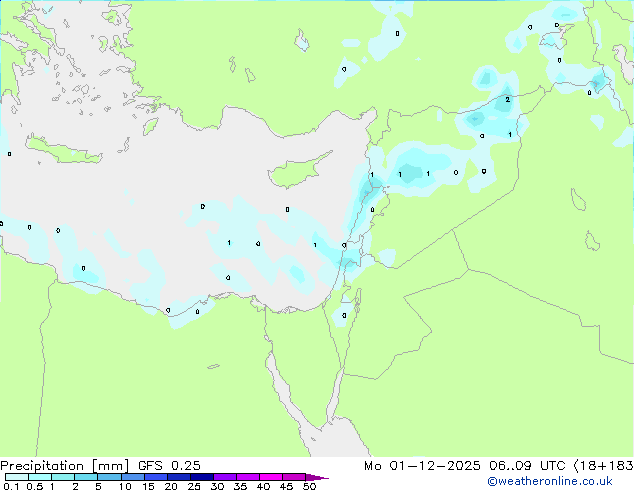Pick the legend swatch between 30 and 35
The image size is (634, 490).
coord(224,477)
